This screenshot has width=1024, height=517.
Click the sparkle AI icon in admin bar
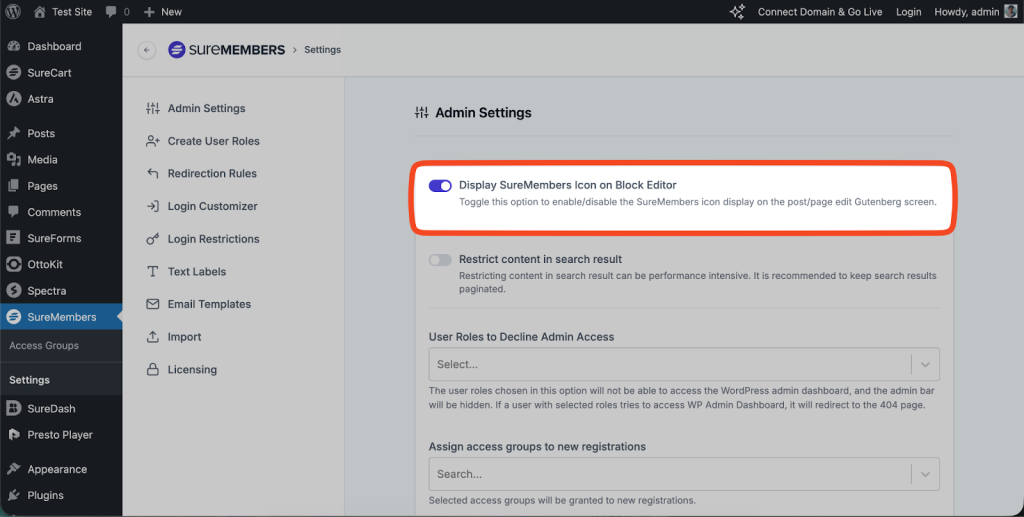(x=737, y=12)
